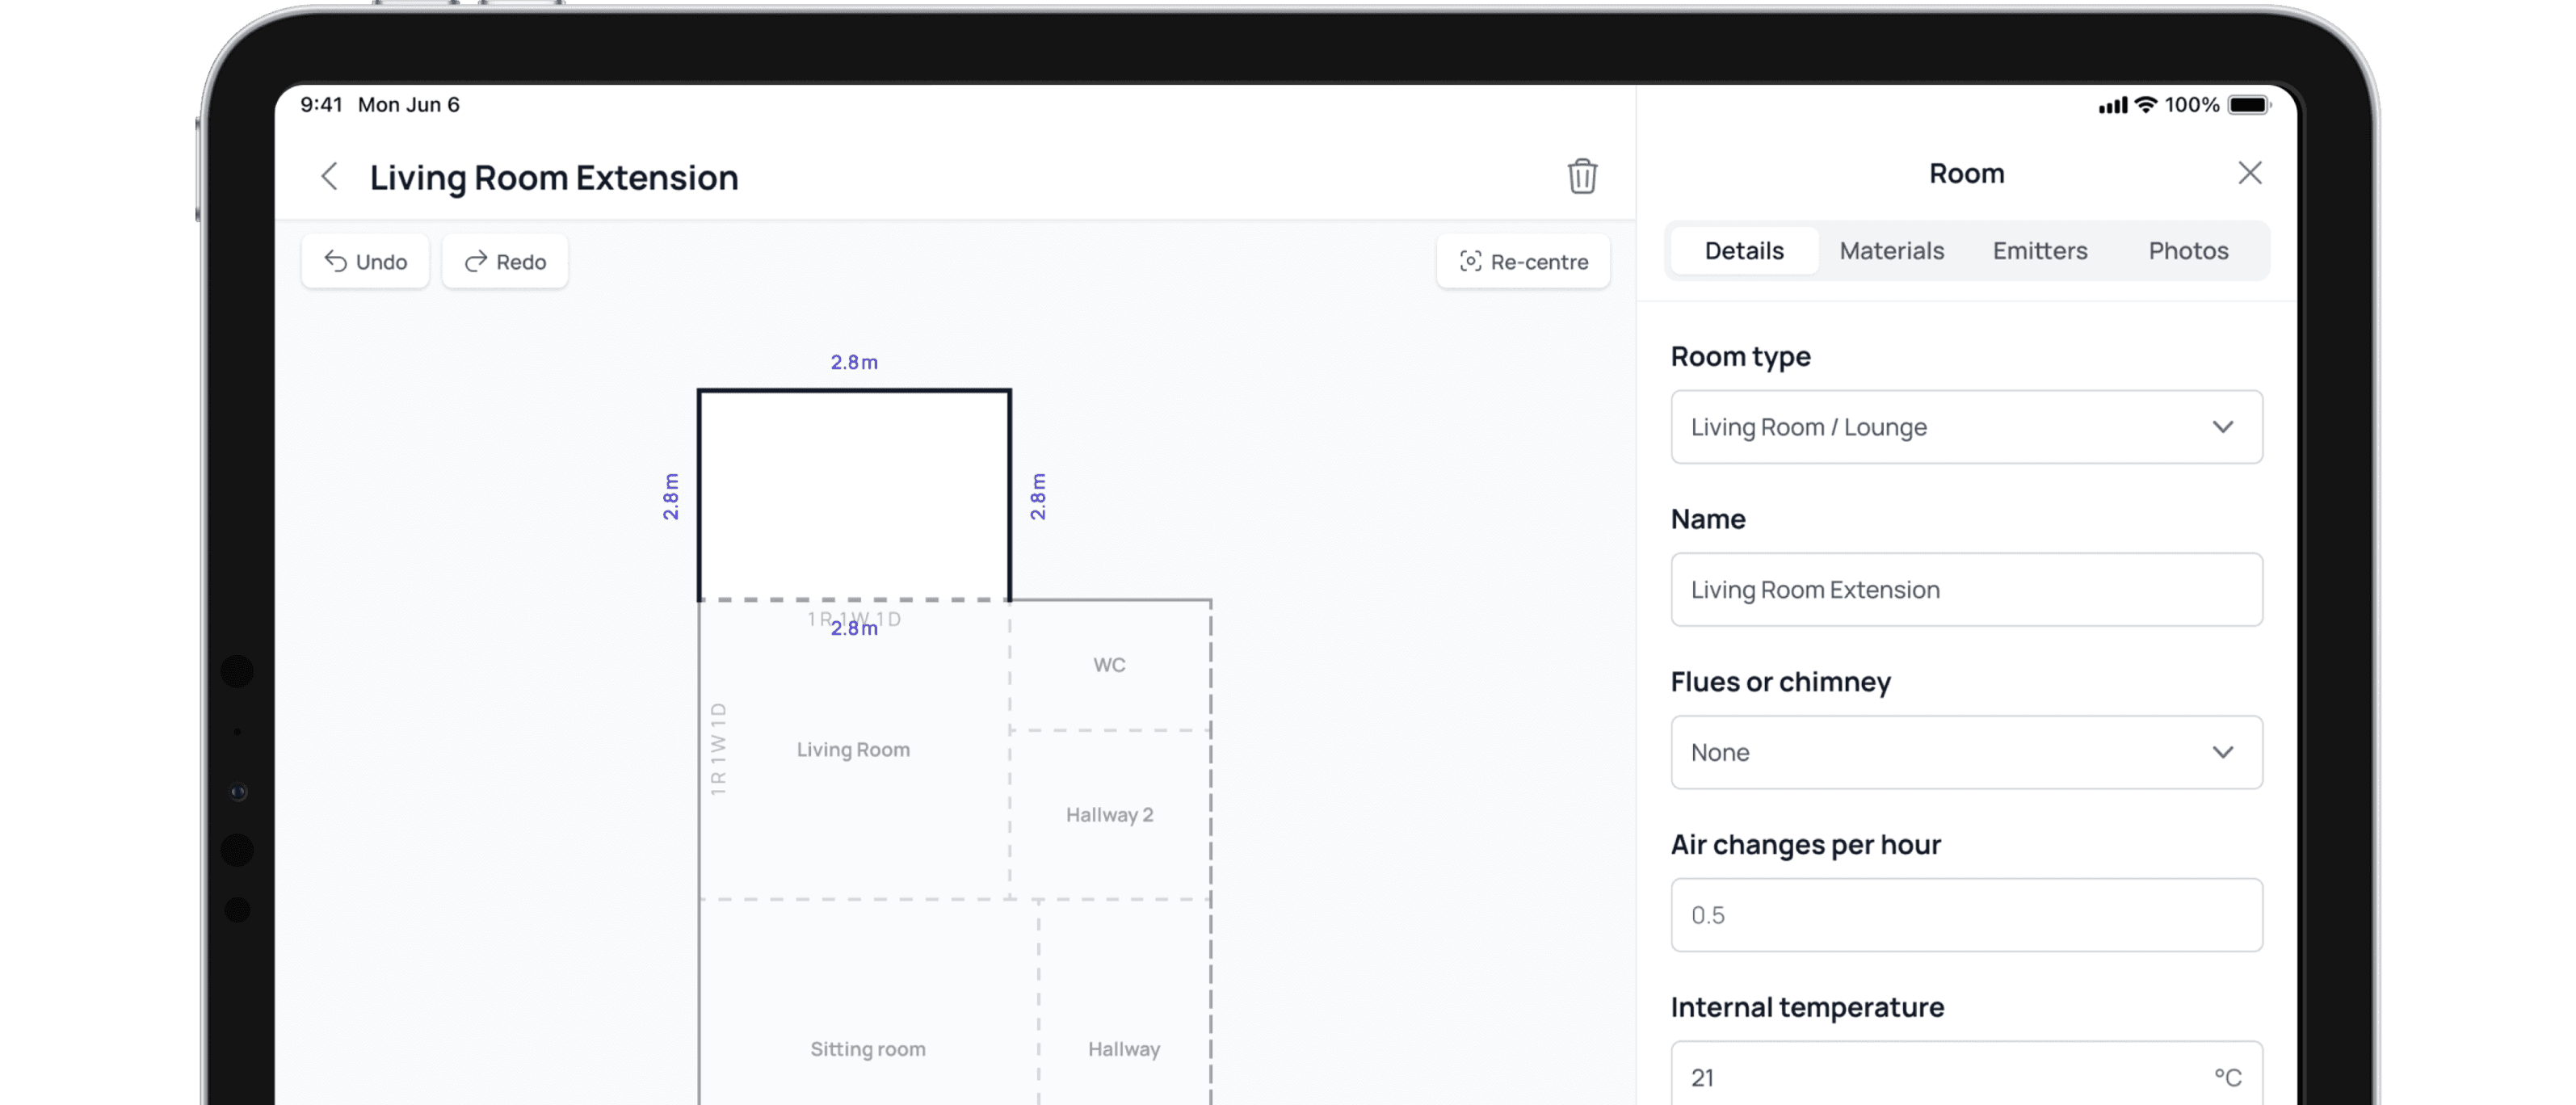Edit the Name input field
The image size is (2576, 1105).
(x=1965, y=590)
